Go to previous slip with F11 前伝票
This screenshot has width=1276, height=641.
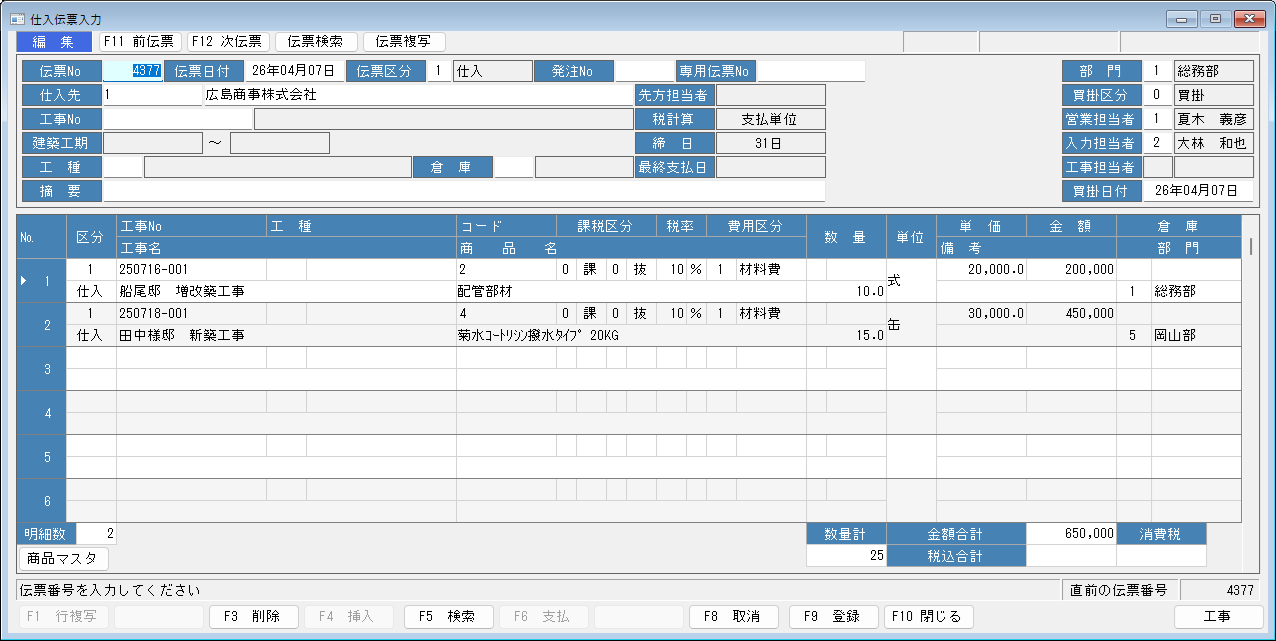point(139,42)
